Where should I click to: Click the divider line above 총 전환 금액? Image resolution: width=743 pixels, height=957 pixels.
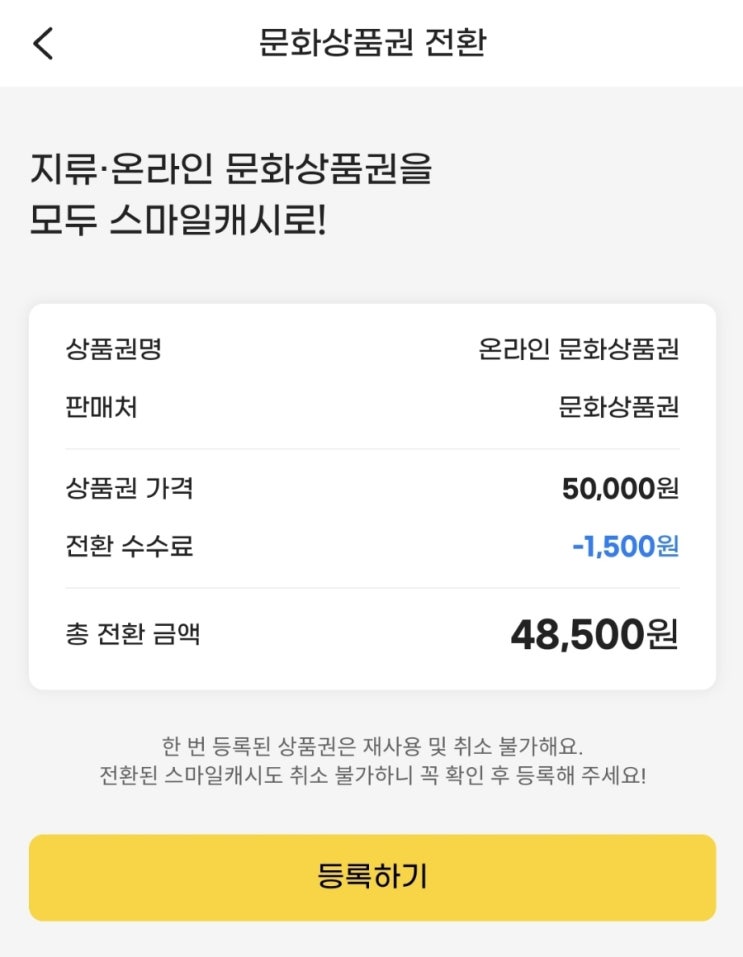coord(372,588)
